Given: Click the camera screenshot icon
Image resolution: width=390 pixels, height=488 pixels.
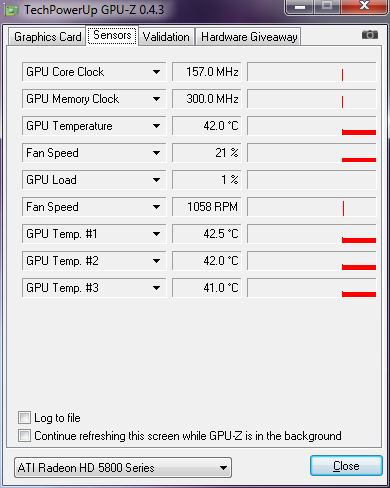Looking at the screenshot, I should click(x=370, y=35).
